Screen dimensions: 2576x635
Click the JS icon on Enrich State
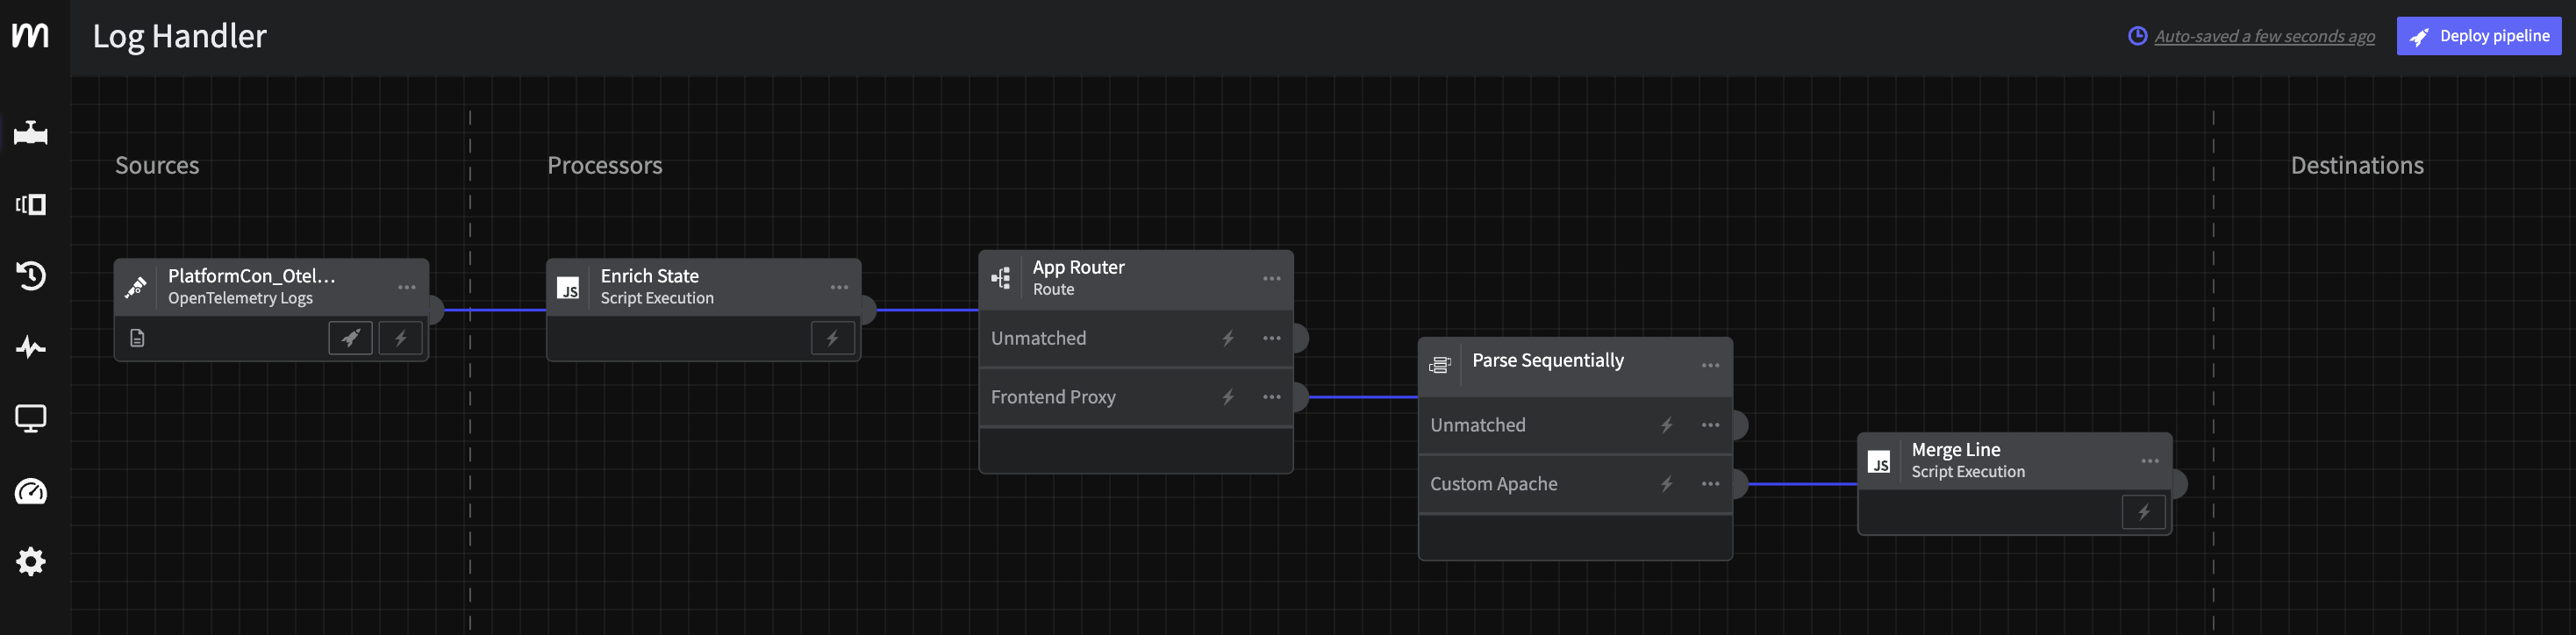[568, 288]
